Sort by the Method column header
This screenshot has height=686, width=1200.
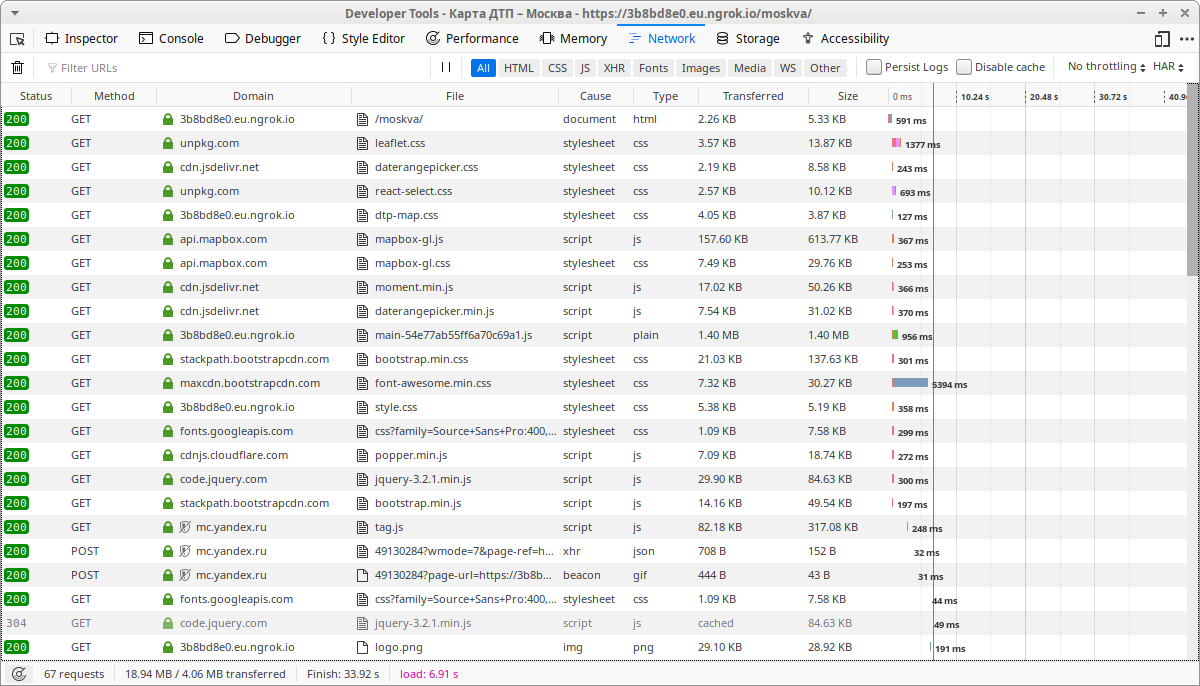pyautogui.click(x=114, y=96)
